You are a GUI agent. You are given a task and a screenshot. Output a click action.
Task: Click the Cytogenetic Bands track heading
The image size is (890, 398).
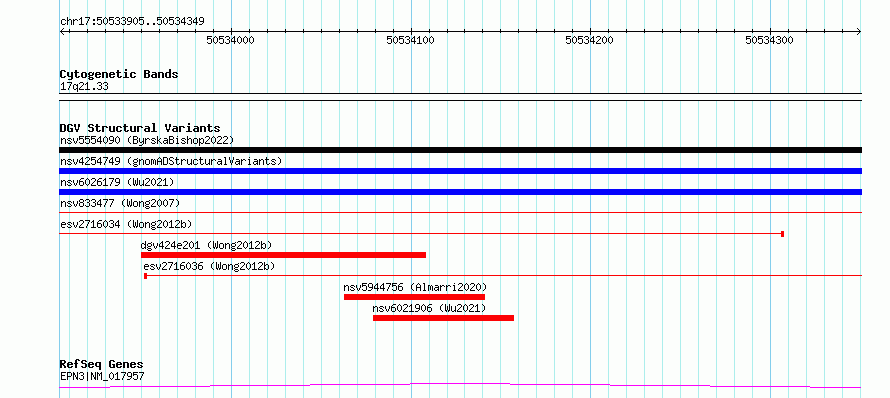pyautogui.click(x=119, y=74)
